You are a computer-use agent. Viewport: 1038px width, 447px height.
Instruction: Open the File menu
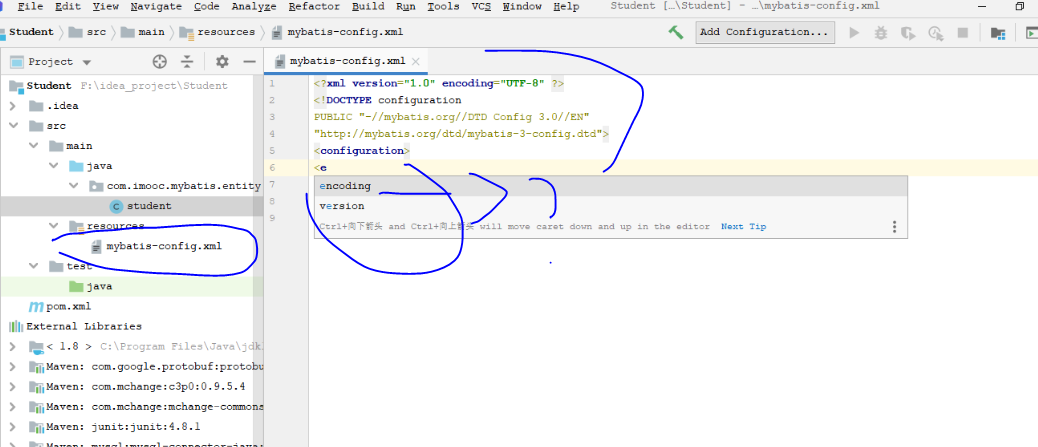point(30,7)
